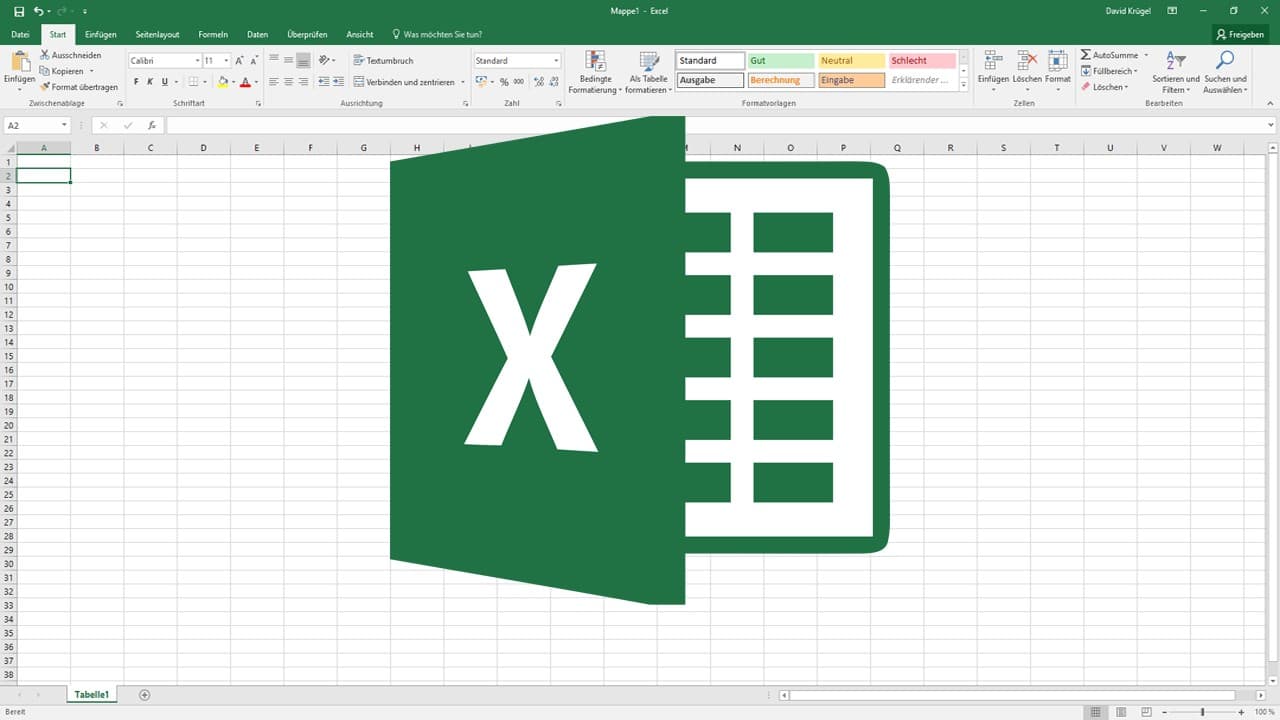Click Format icon in Zellen group
The image size is (1280, 720).
click(x=1058, y=61)
